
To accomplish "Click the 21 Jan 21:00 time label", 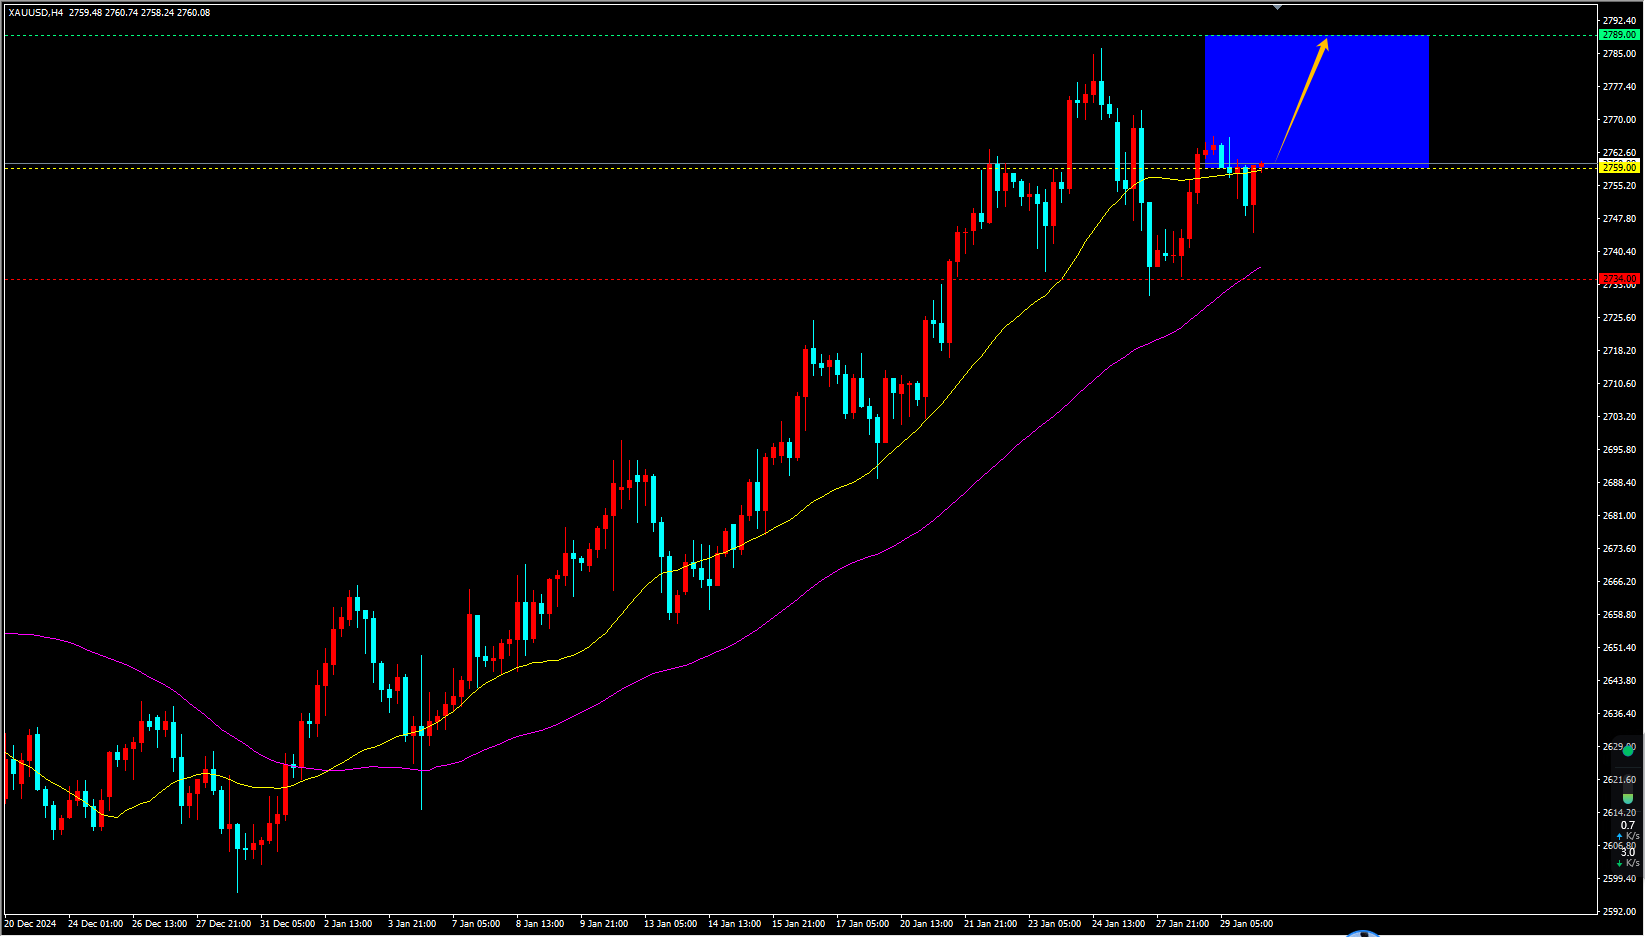I will tap(990, 923).
